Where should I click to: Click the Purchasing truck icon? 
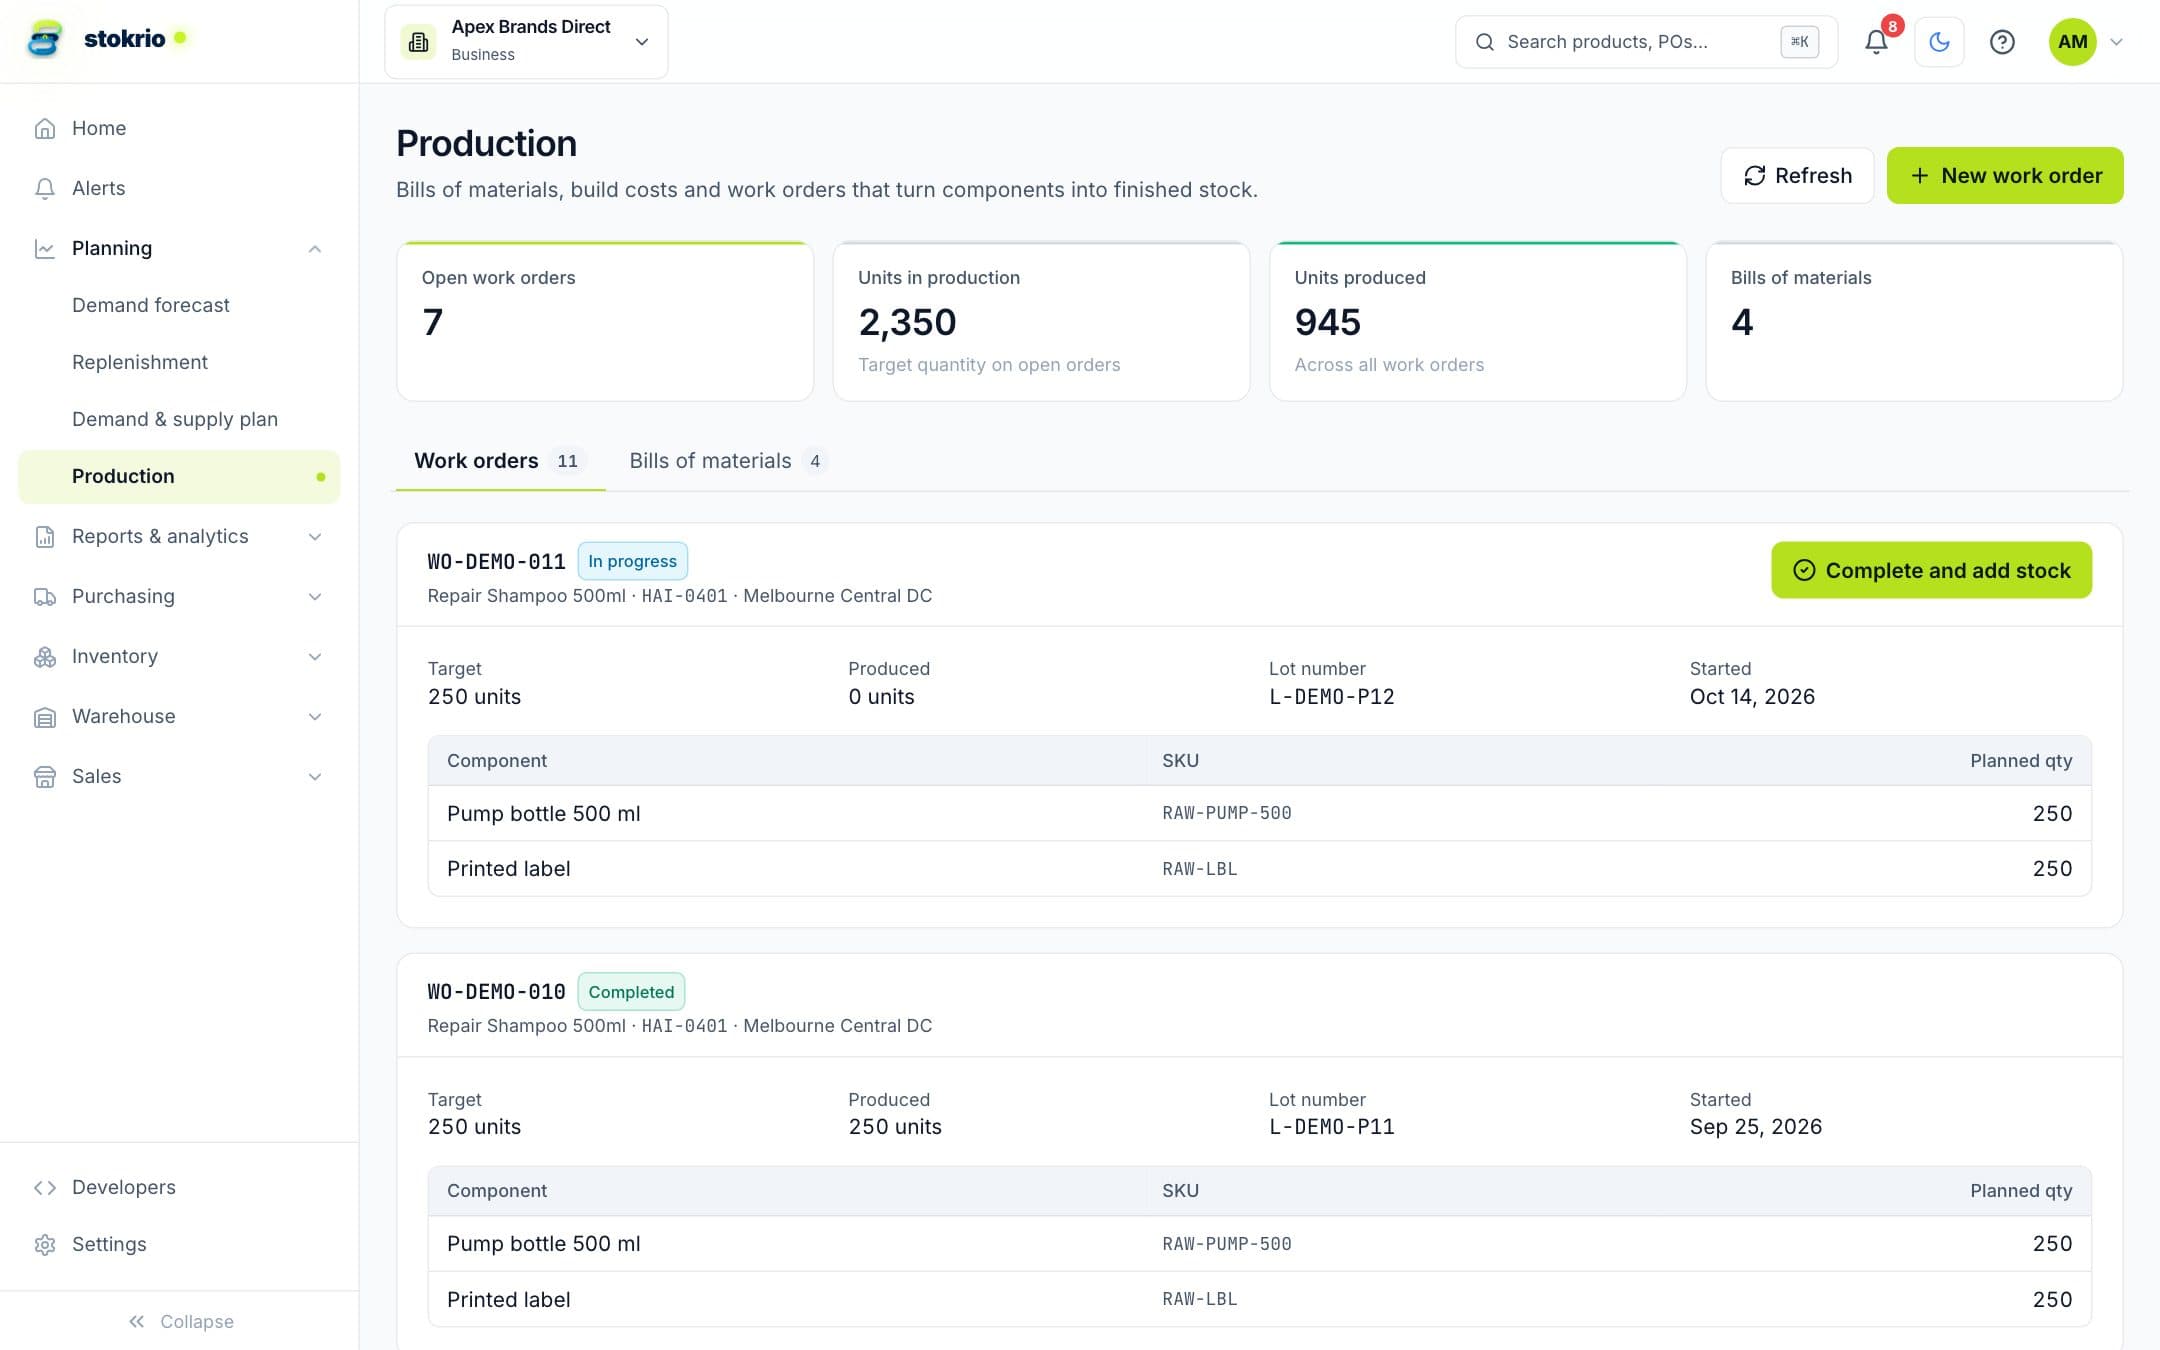(45, 596)
